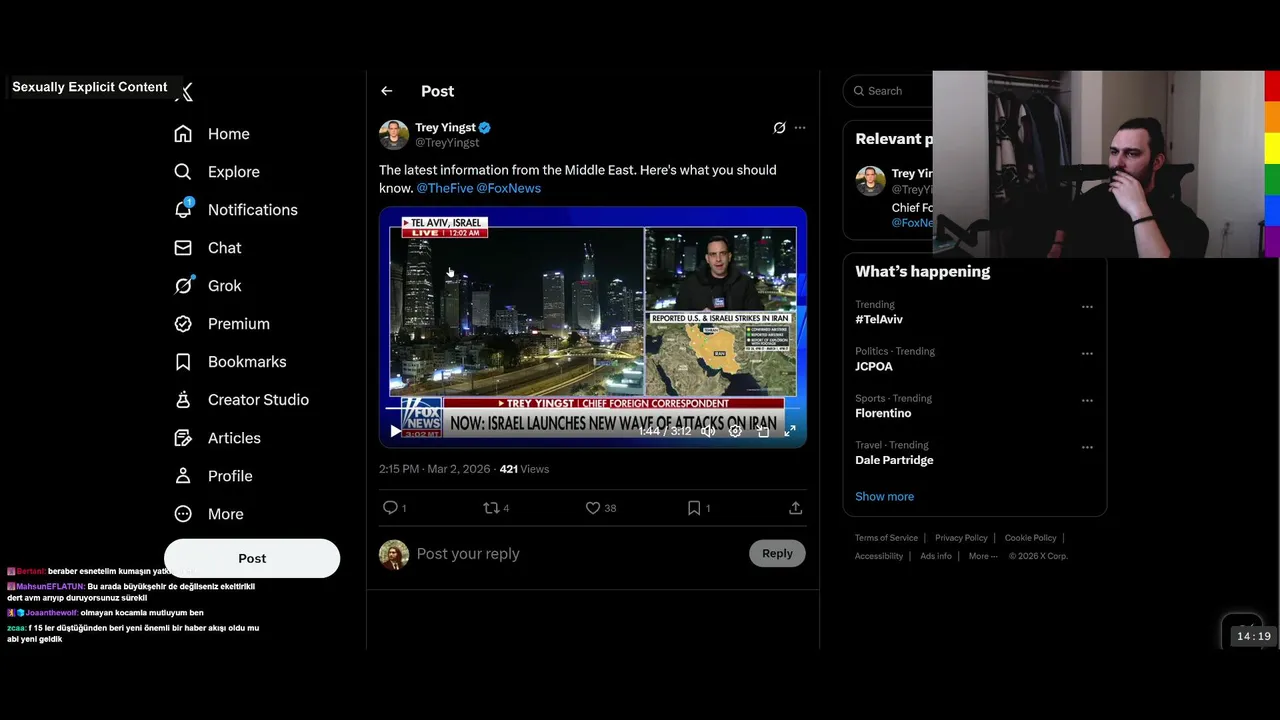Play the Fox News video
This screenshot has height=720, width=1280.
(396, 431)
